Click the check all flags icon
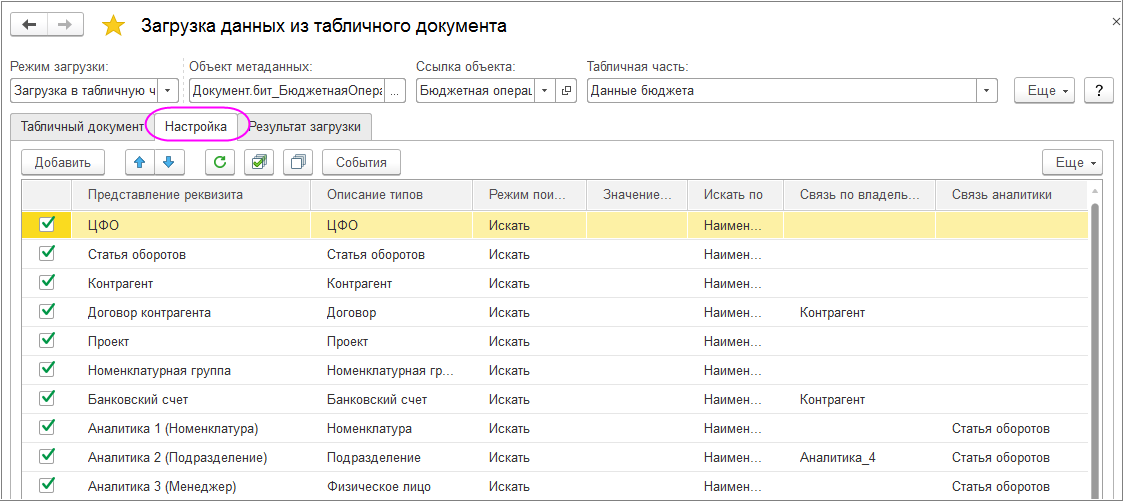 tap(260, 162)
